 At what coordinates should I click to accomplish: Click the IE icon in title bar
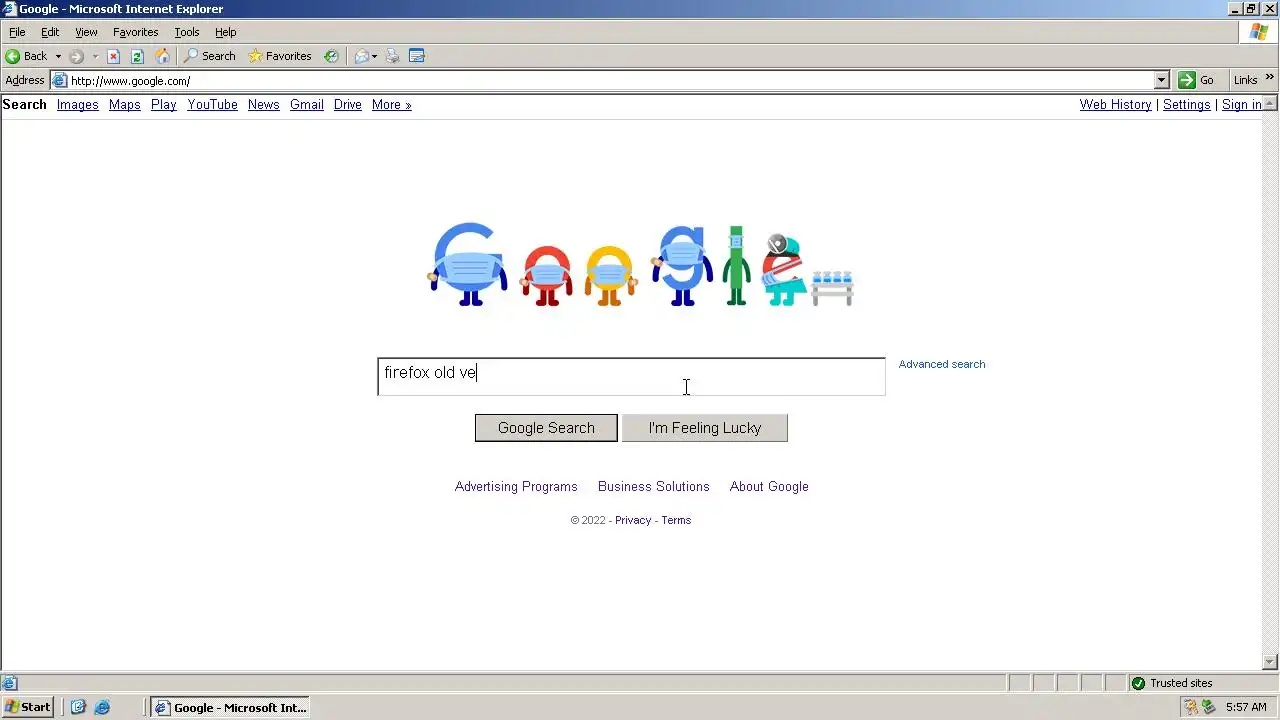(x=9, y=9)
